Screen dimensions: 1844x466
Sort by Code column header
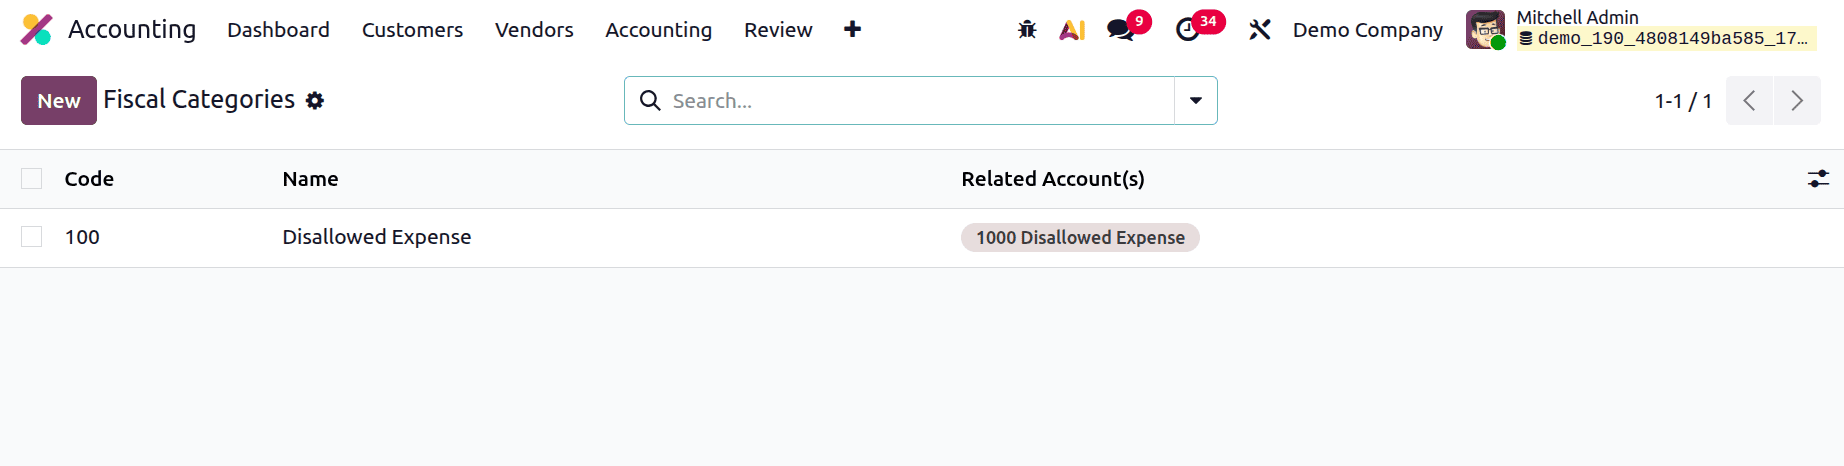(89, 179)
